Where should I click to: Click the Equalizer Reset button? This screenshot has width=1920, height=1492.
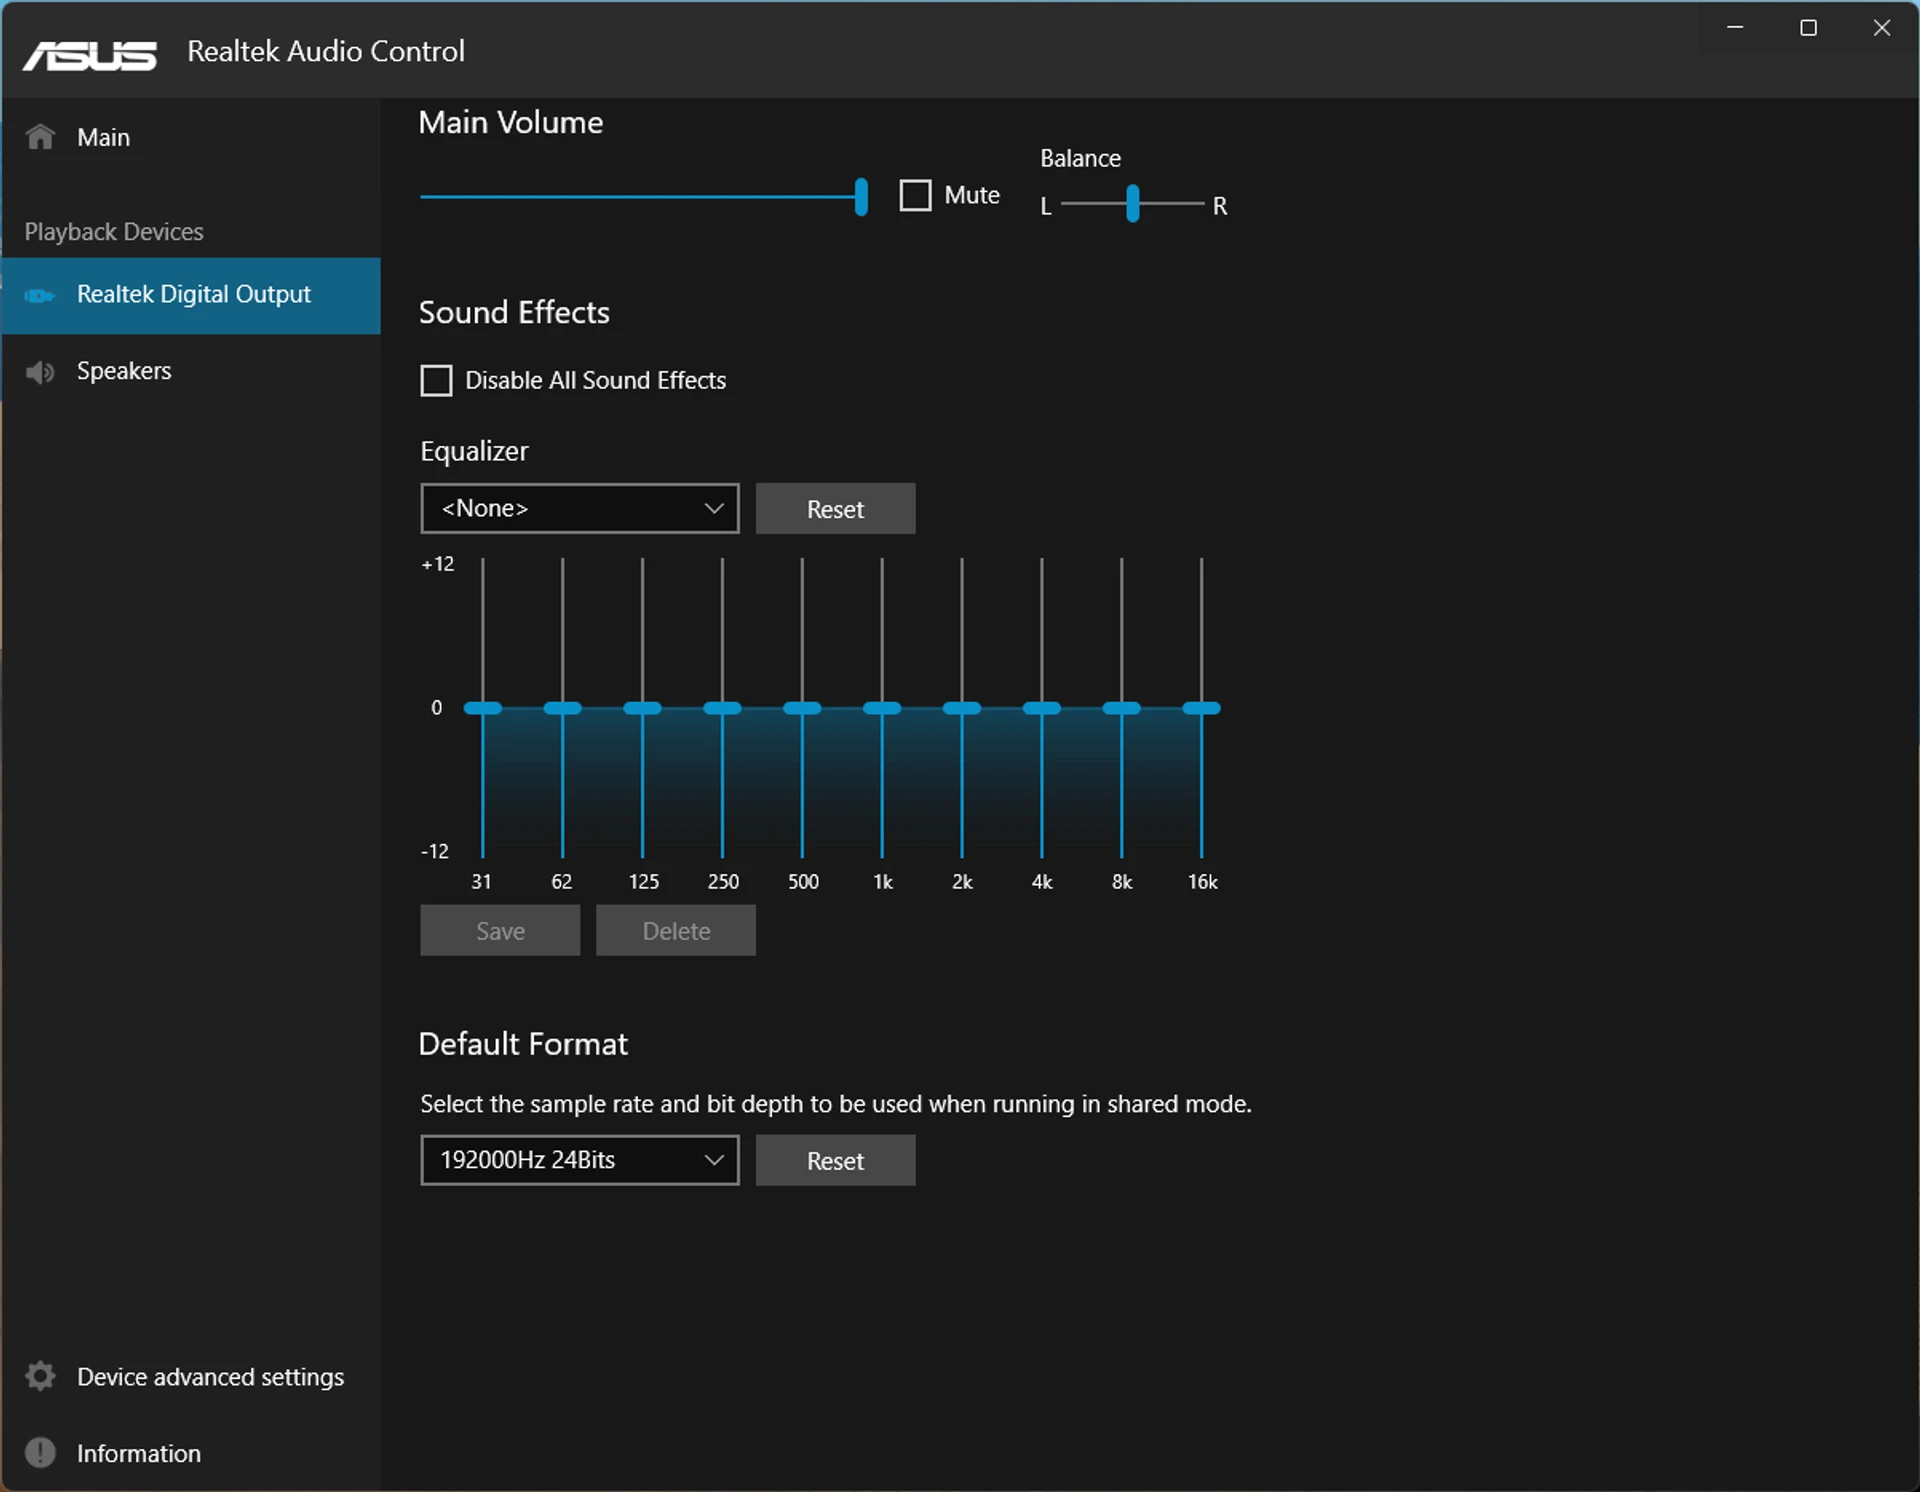point(835,509)
